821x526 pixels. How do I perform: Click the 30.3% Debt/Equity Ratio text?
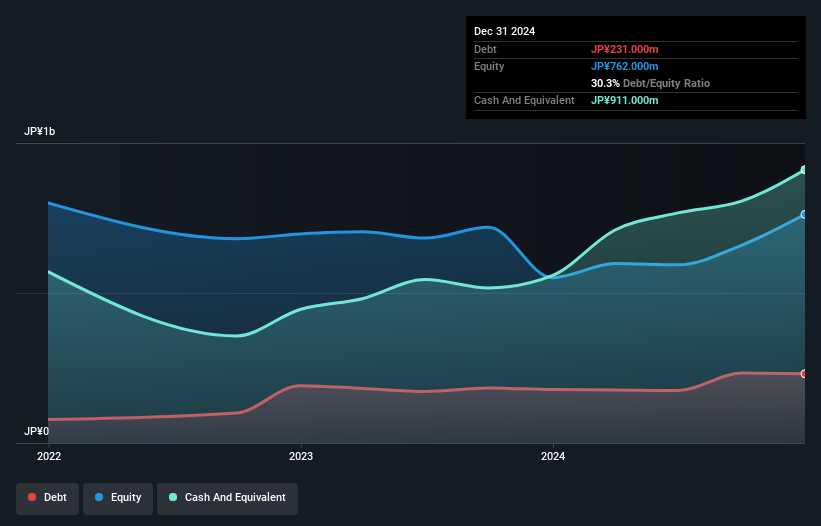[x=650, y=83]
